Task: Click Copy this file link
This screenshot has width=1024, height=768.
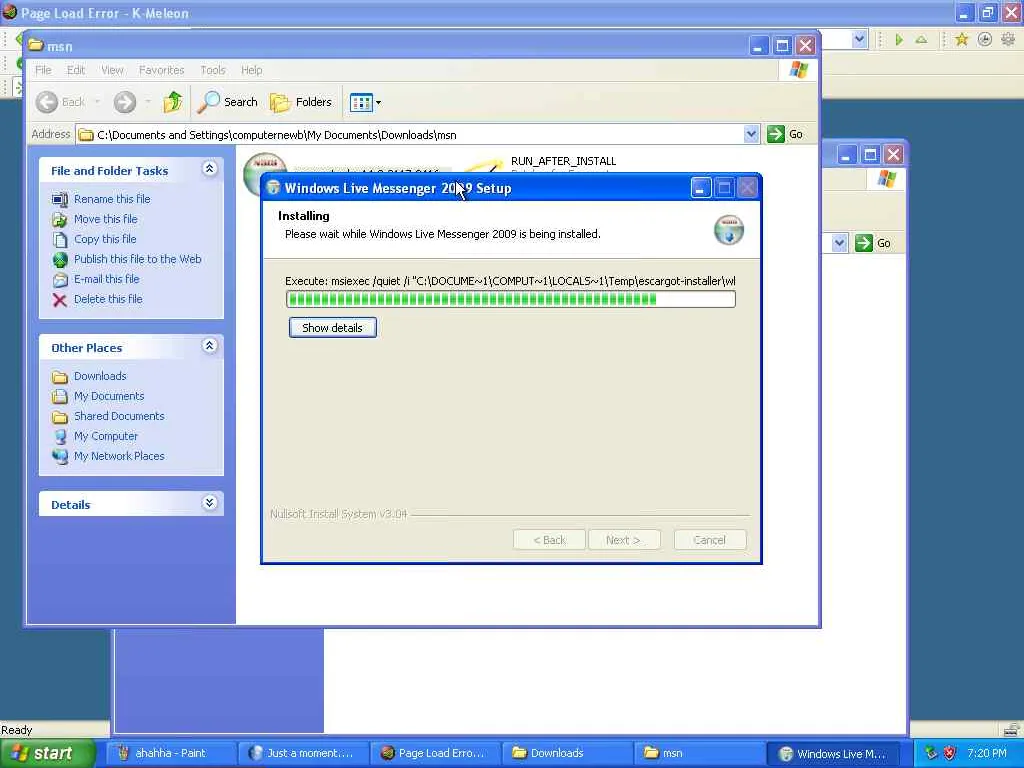Action: click(104, 239)
